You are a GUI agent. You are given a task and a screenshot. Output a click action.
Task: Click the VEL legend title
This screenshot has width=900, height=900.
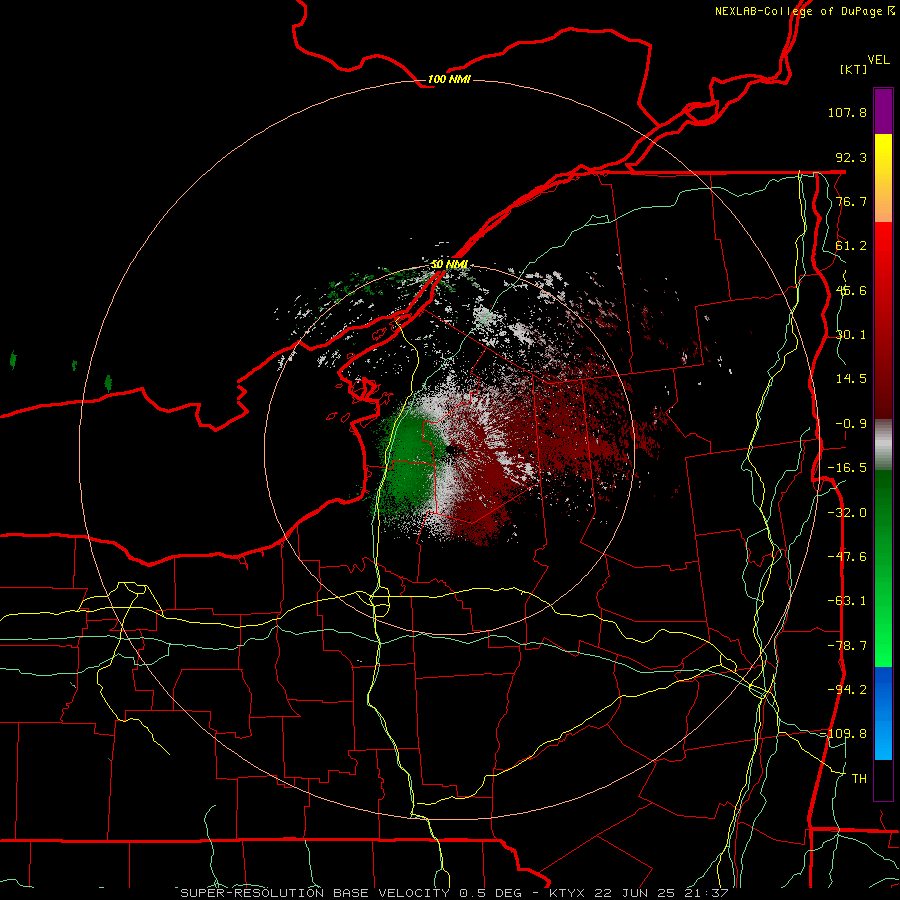tap(878, 60)
